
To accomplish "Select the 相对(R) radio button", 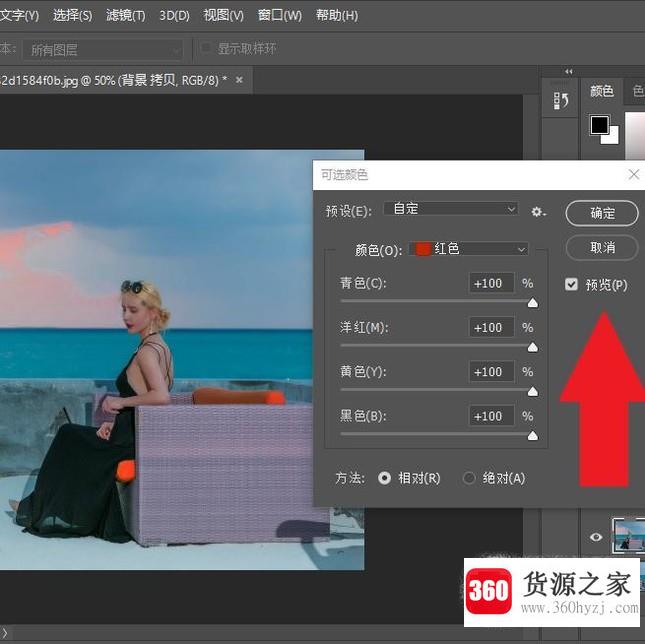I will [x=384, y=478].
